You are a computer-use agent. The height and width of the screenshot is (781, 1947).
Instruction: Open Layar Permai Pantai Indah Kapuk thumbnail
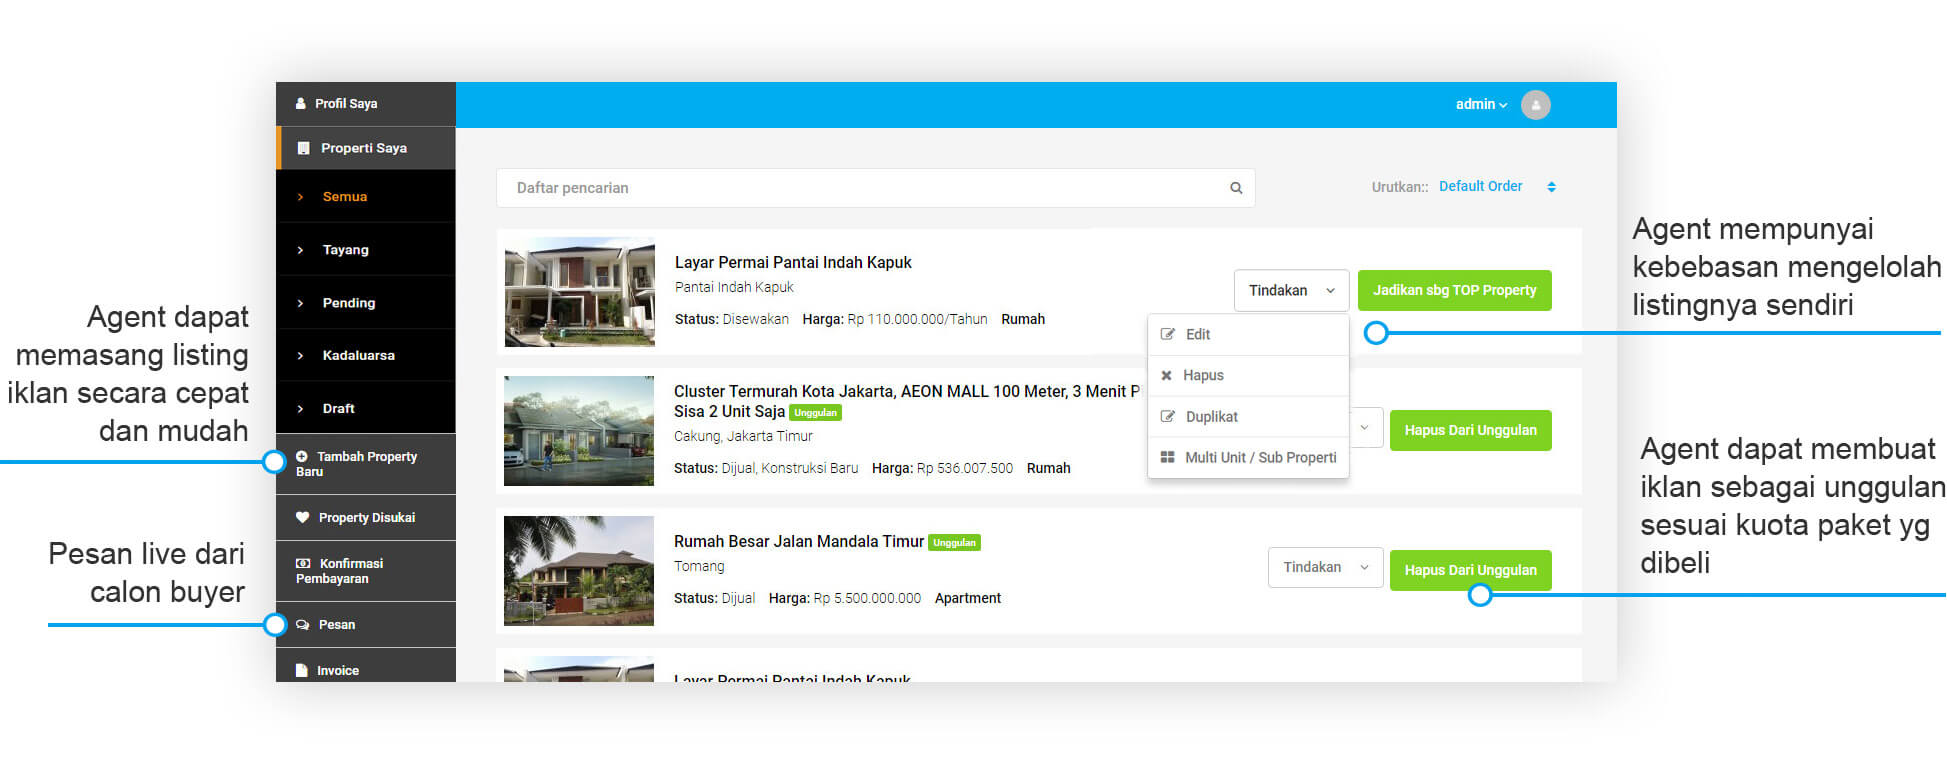tap(580, 292)
